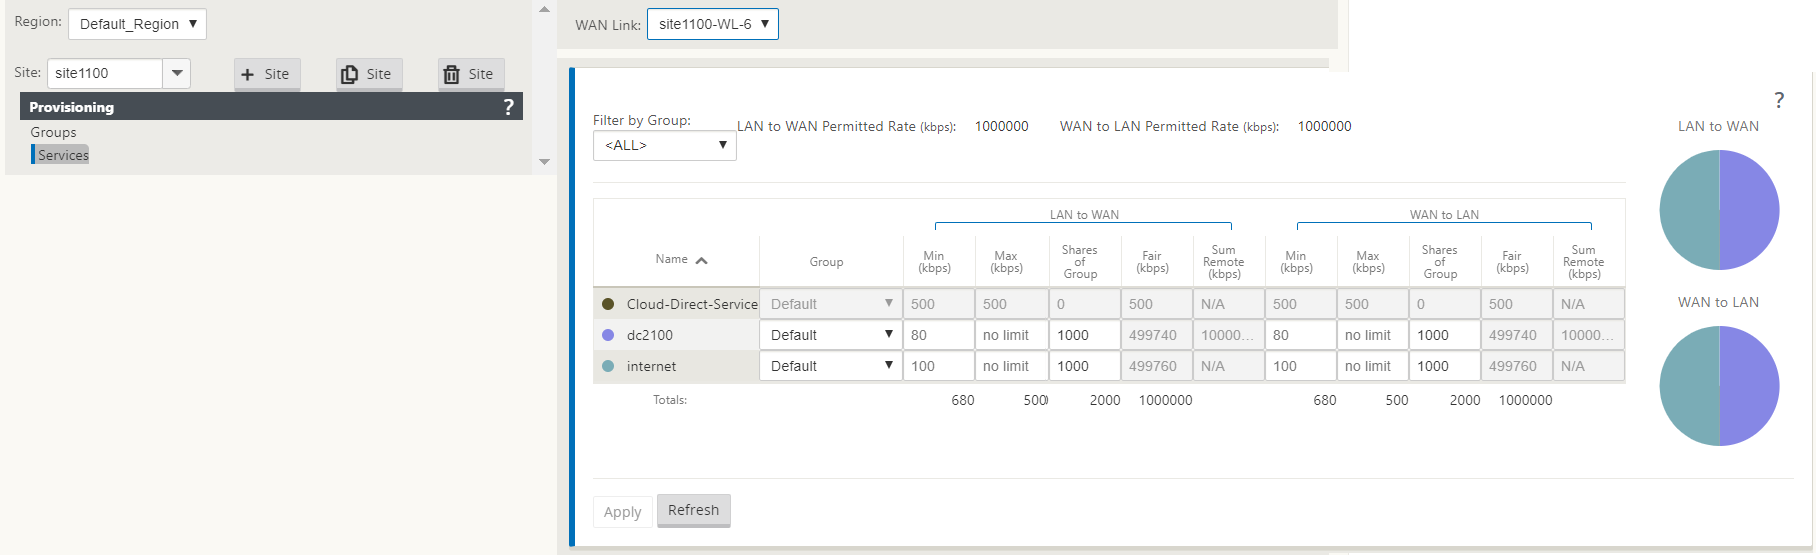Viewport: 1818px width, 555px height.
Task: Click the left panel scrollbar down arrow
Action: 544,161
